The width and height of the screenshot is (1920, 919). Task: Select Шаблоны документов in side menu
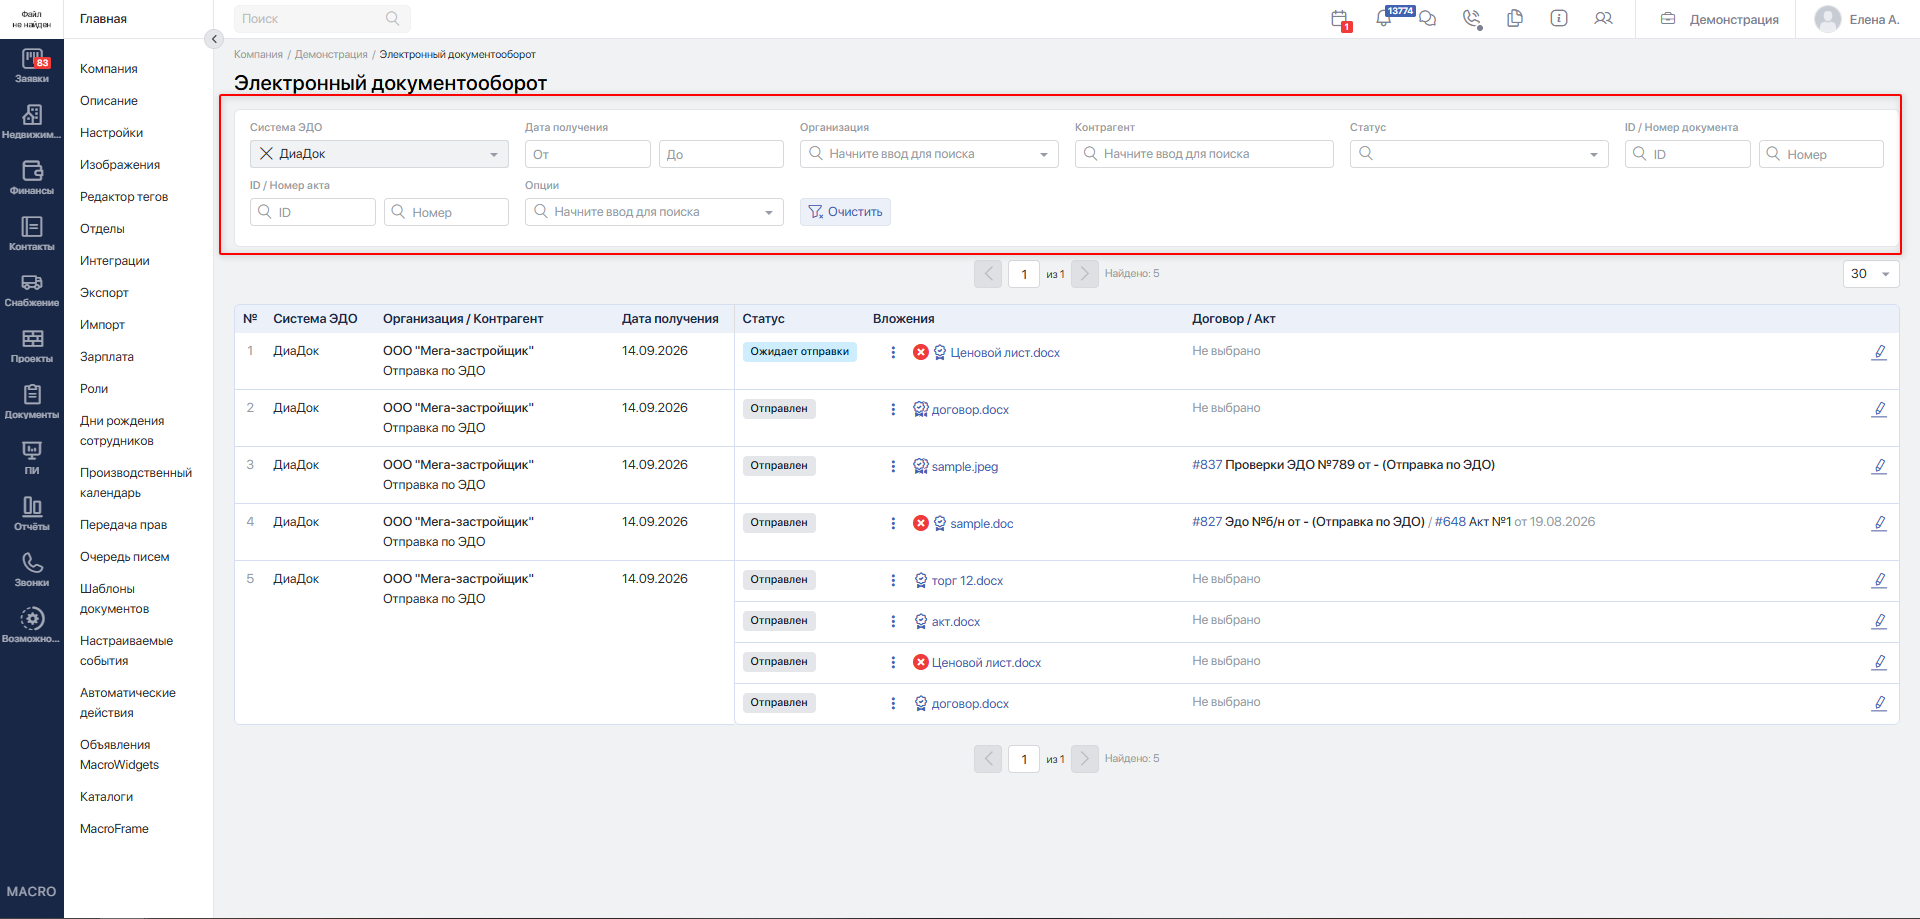114,599
